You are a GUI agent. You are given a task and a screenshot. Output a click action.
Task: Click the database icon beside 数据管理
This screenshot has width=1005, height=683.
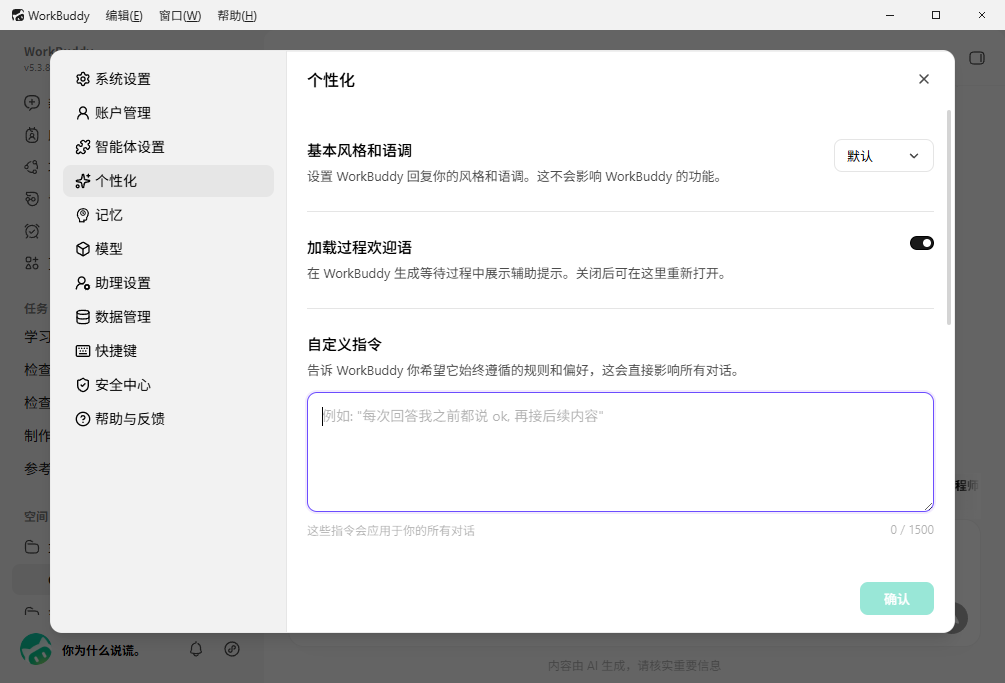point(83,317)
